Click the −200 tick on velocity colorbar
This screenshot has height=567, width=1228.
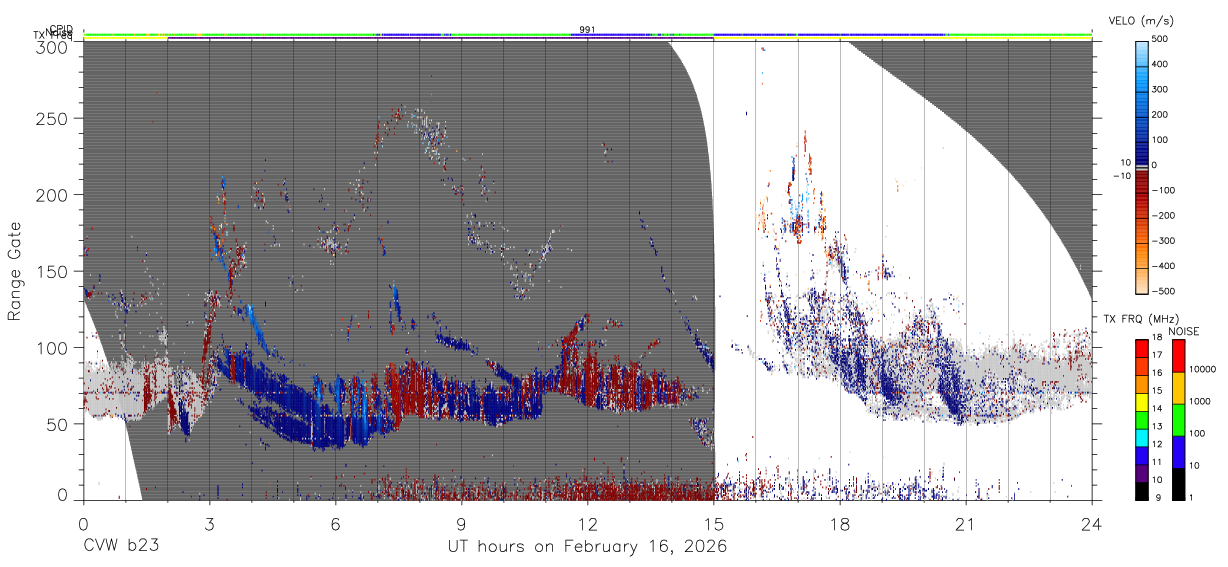[x=1164, y=216]
